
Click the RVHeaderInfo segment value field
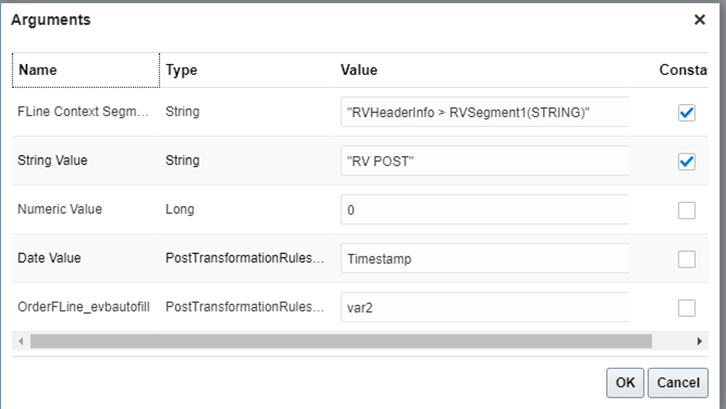tap(484, 112)
